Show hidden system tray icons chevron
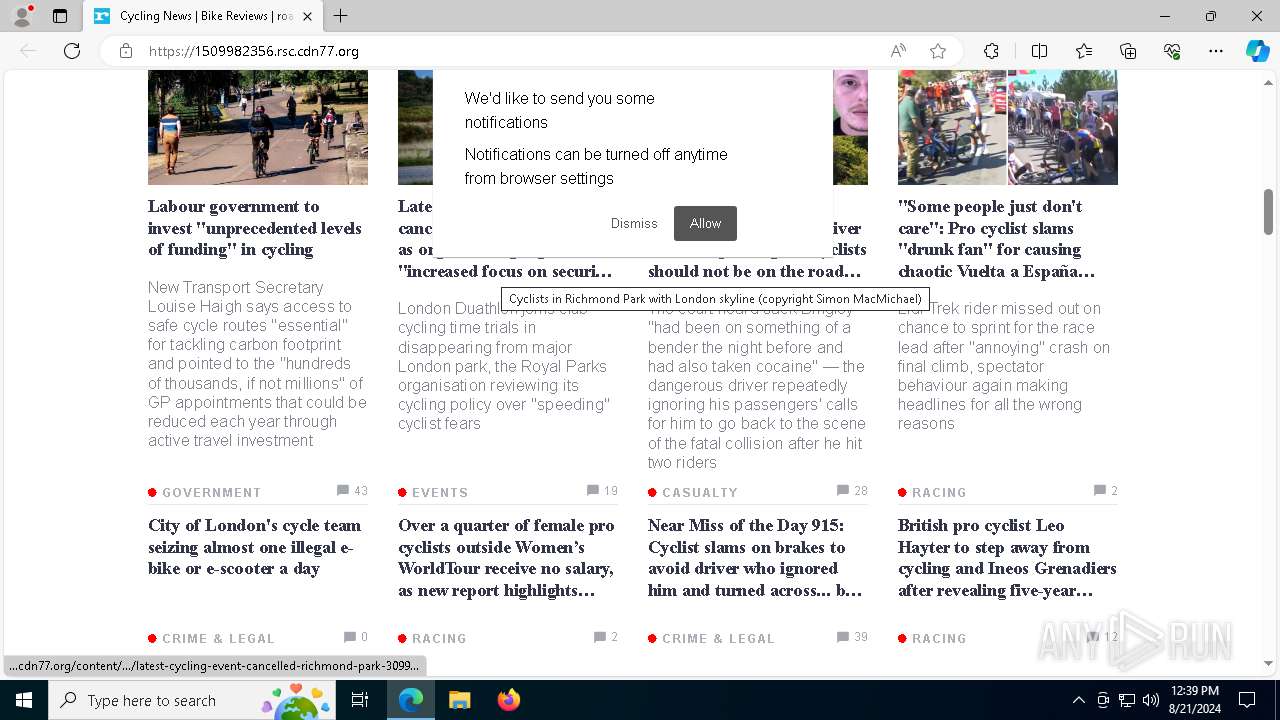The height and width of the screenshot is (720, 1280). click(x=1078, y=700)
